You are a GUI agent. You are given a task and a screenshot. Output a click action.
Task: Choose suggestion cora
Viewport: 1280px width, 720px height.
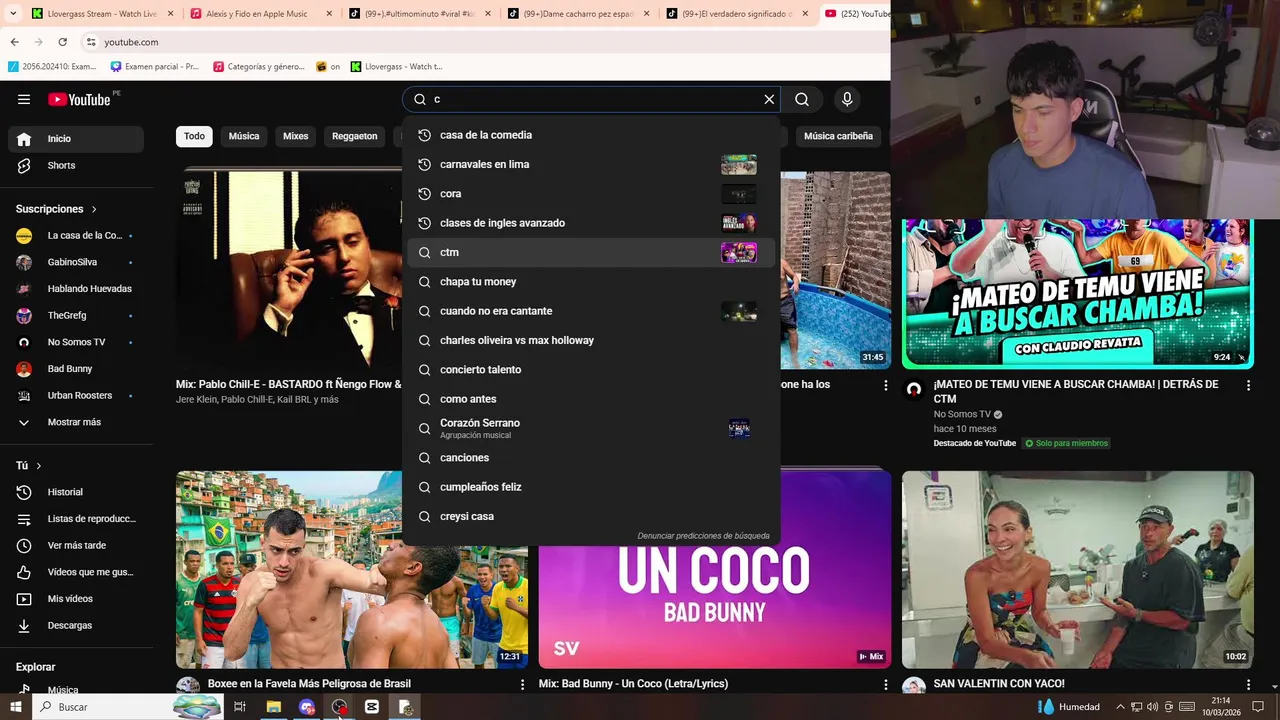591,194
